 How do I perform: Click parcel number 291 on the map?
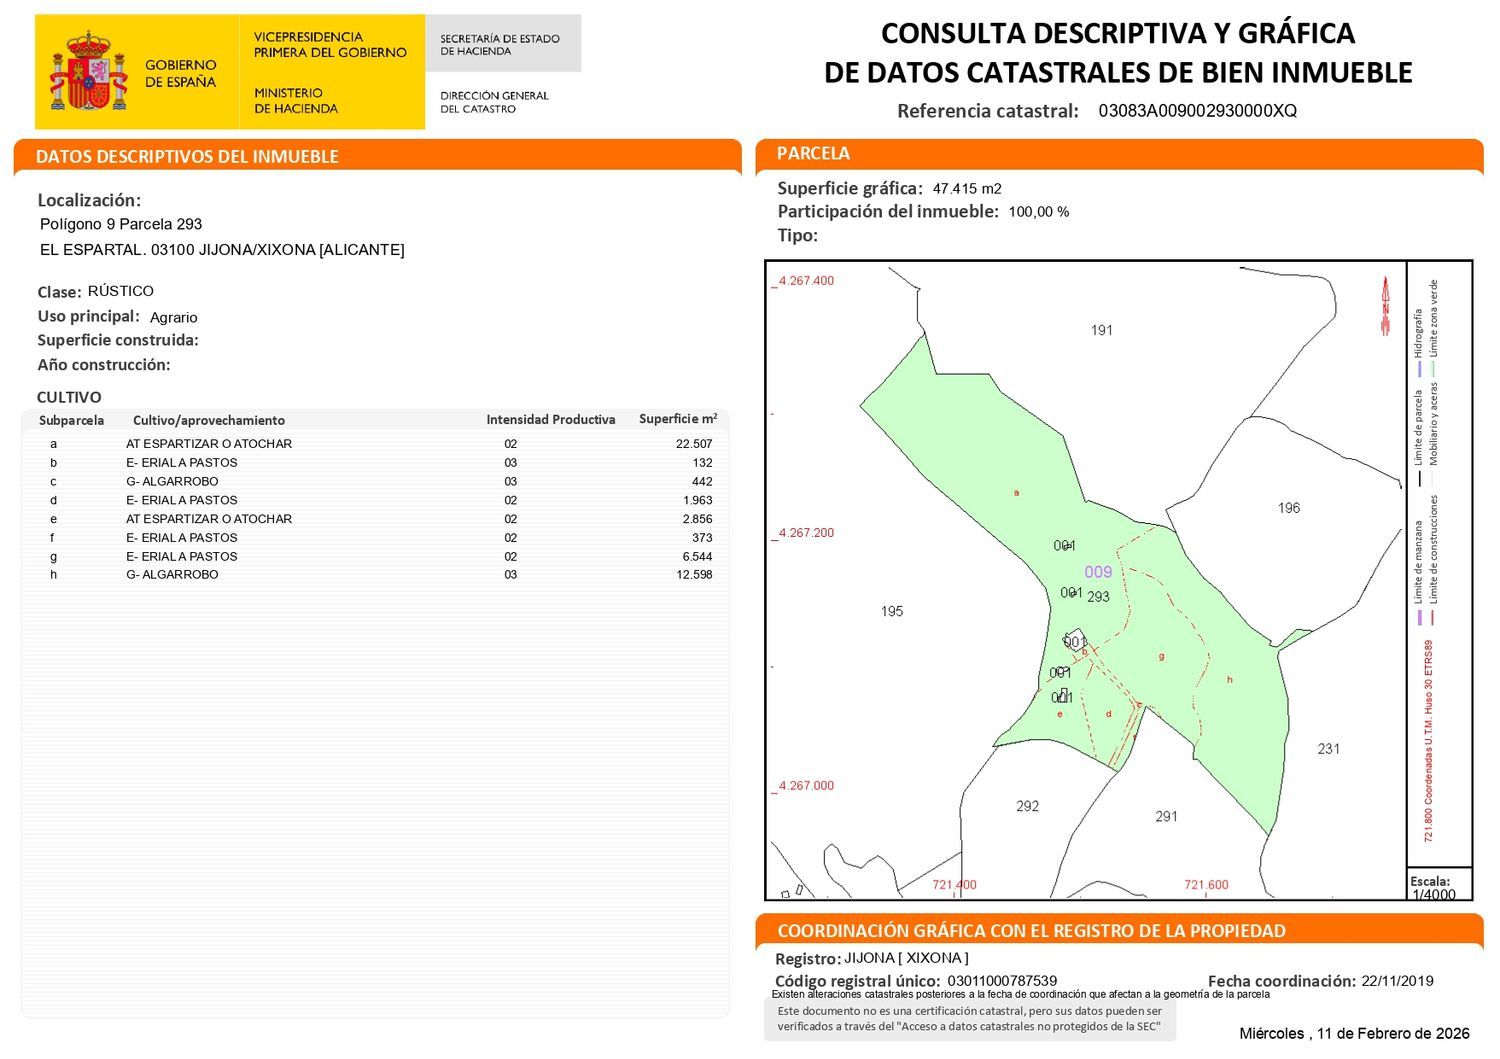[1166, 816]
